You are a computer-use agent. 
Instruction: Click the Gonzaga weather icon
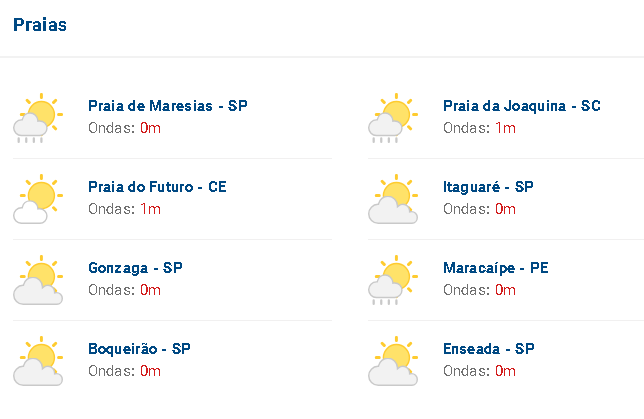pos(38,280)
